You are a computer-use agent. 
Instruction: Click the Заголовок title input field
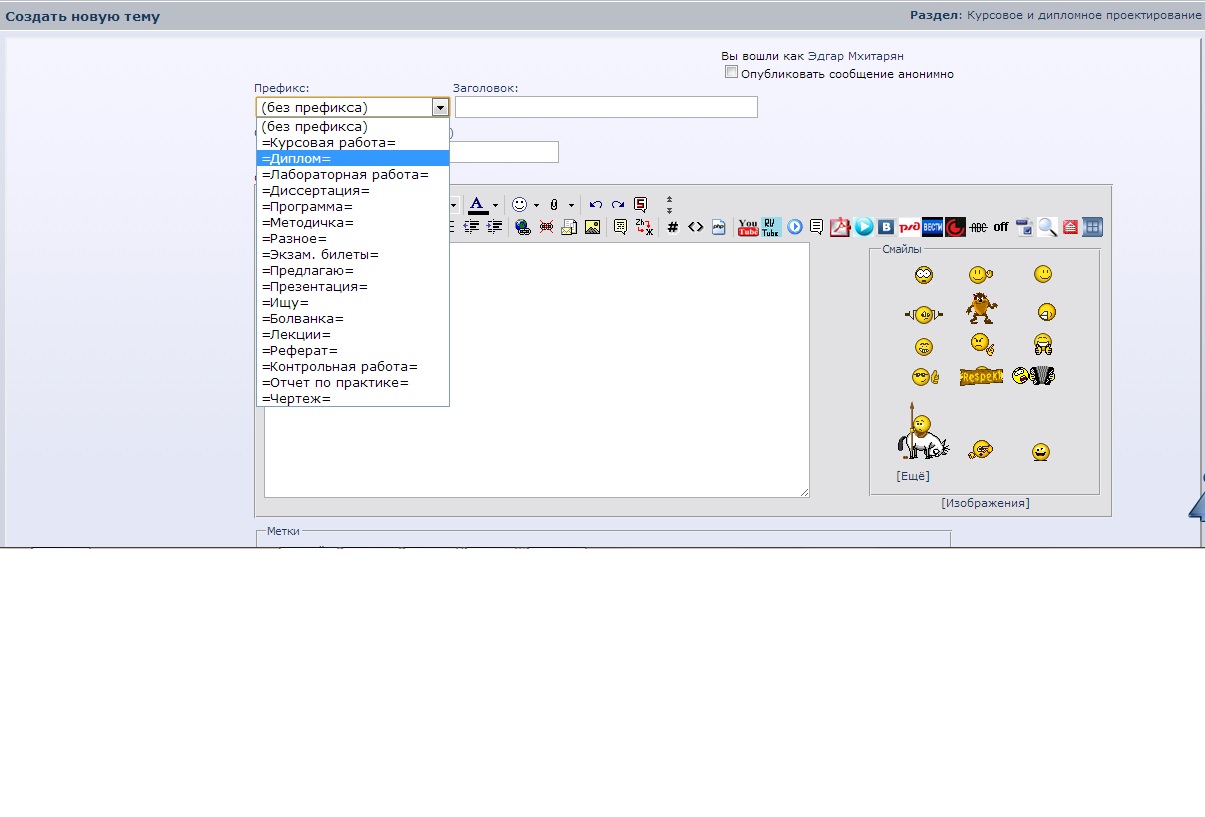tap(606, 107)
